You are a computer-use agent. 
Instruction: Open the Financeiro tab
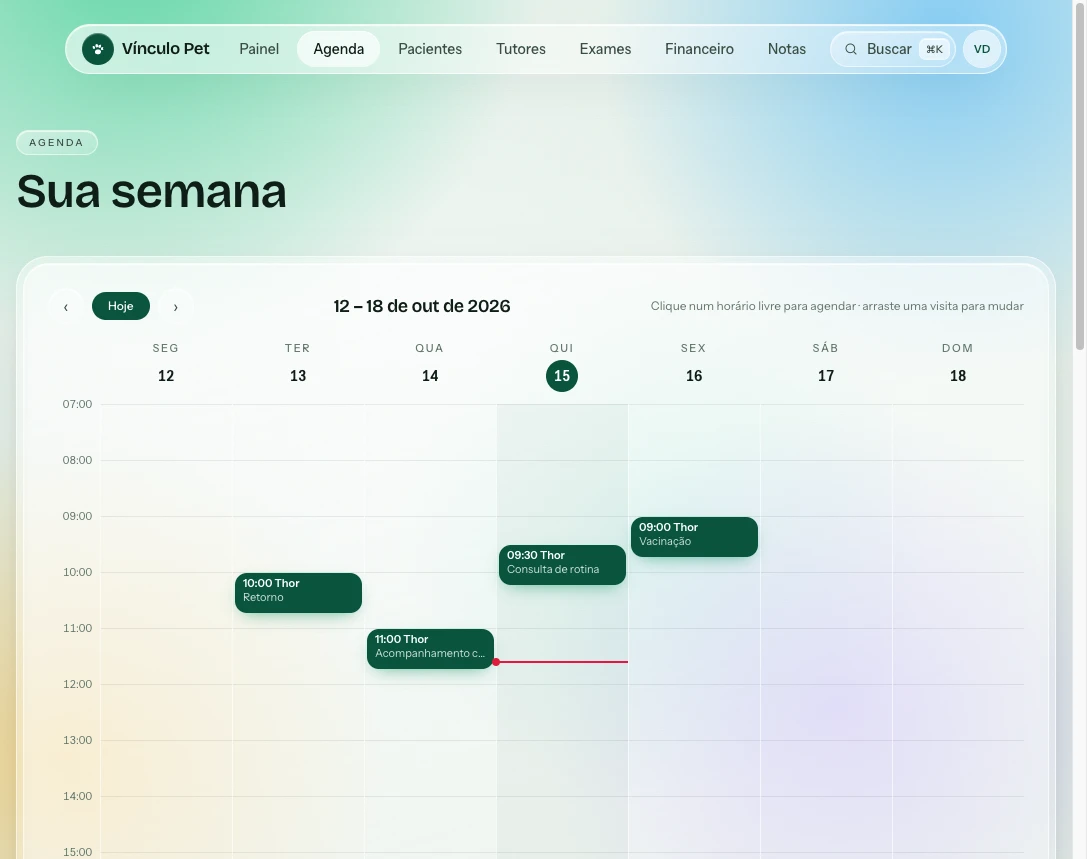(699, 49)
